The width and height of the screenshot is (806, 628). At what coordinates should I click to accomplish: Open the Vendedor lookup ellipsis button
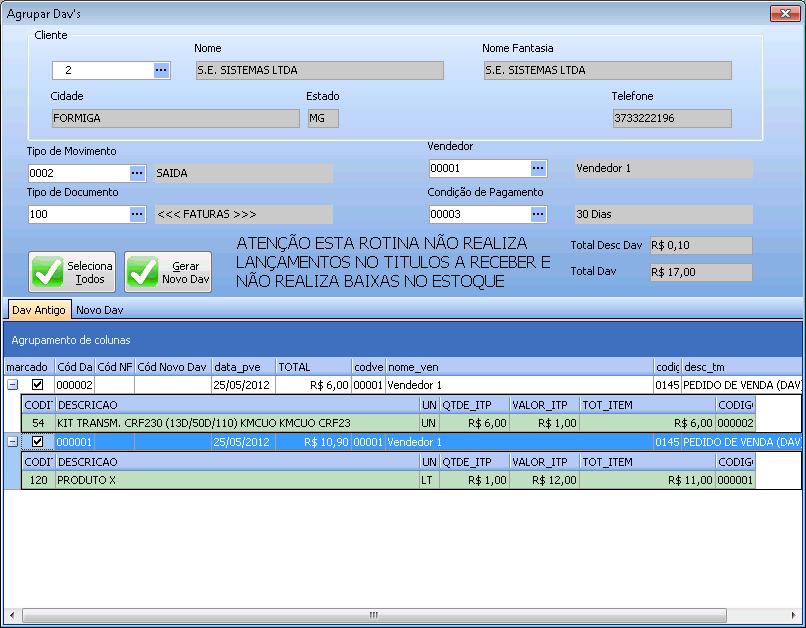coord(538,168)
